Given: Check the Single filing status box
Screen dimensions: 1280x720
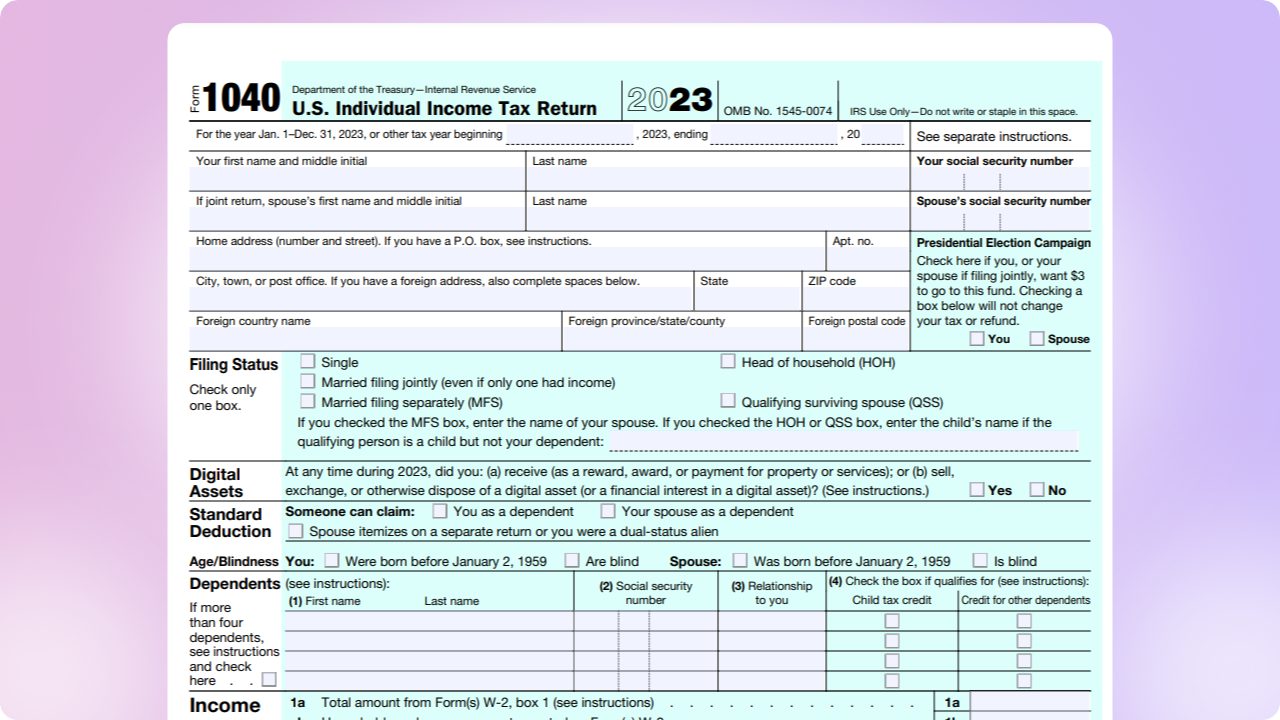Looking at the screenshot, I should [x=308, y=362].
